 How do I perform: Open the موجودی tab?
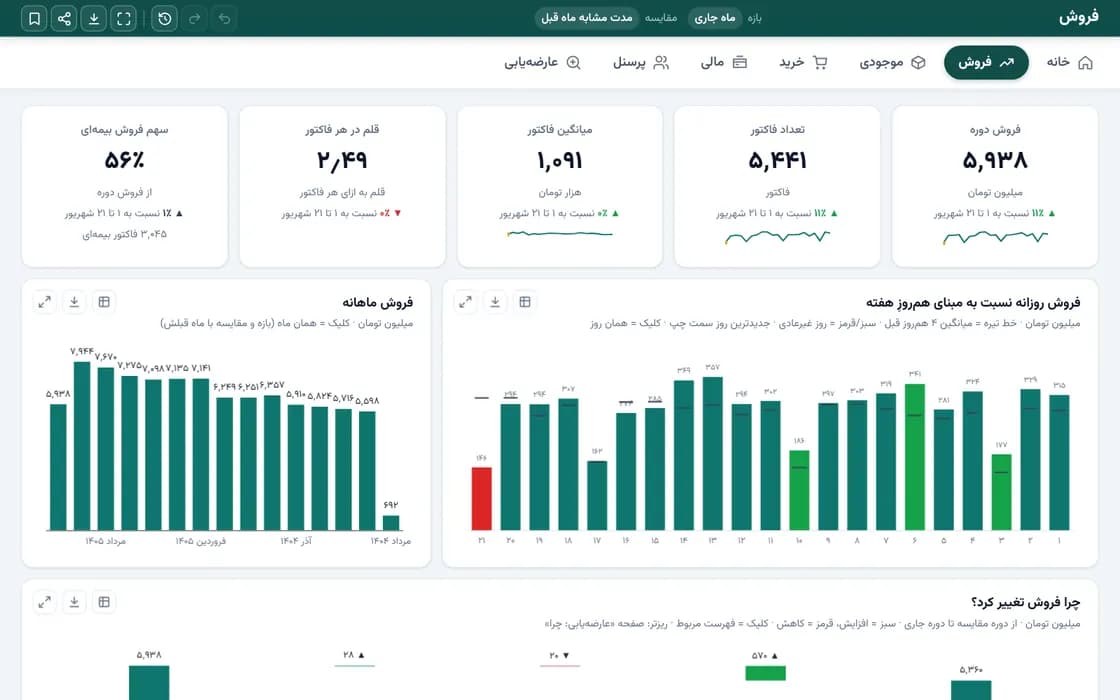(892, 63)
